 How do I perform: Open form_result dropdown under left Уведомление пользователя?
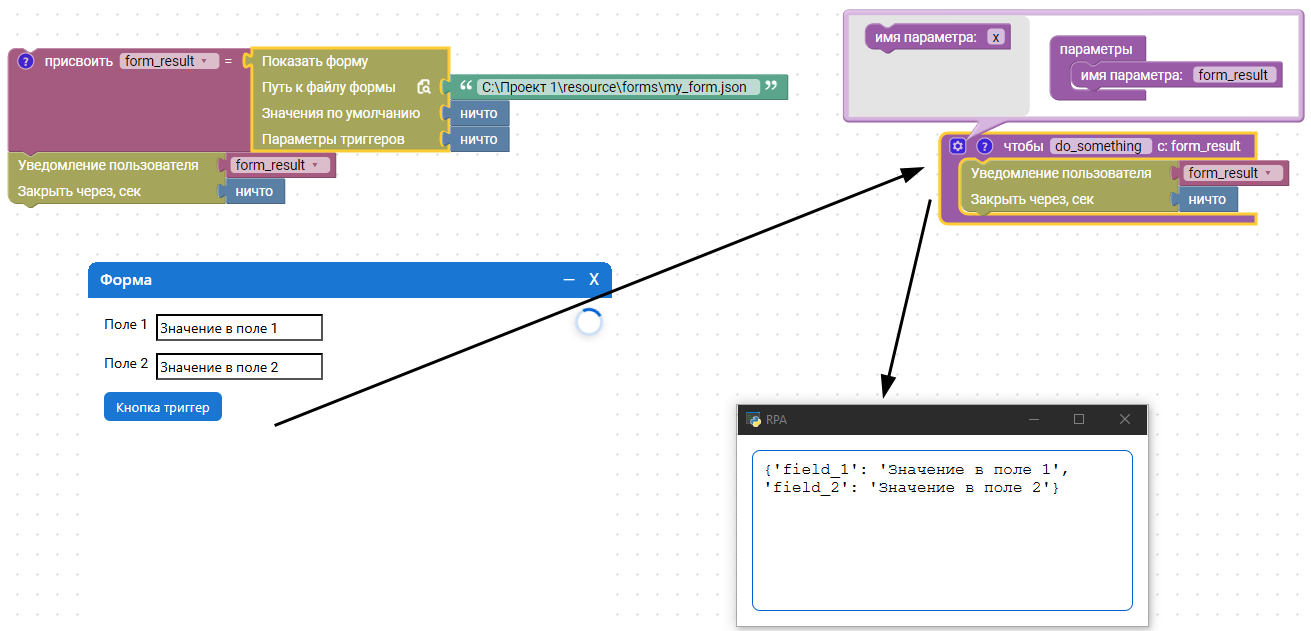[277, 165]
